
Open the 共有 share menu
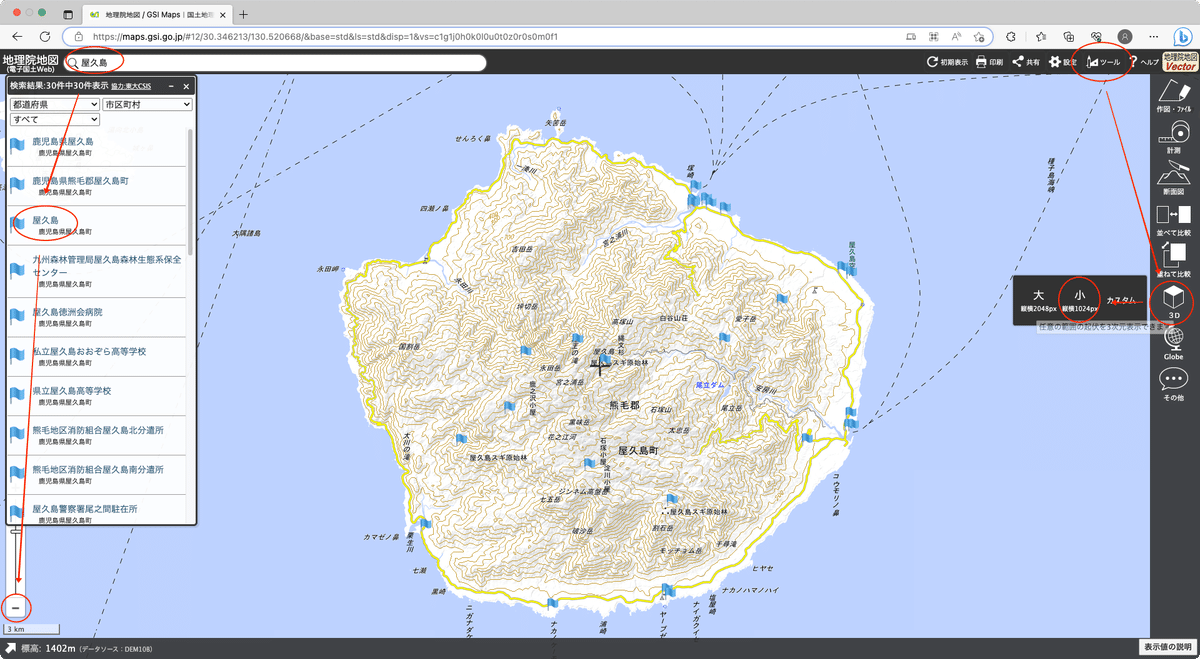click(x=1025, y=62)
